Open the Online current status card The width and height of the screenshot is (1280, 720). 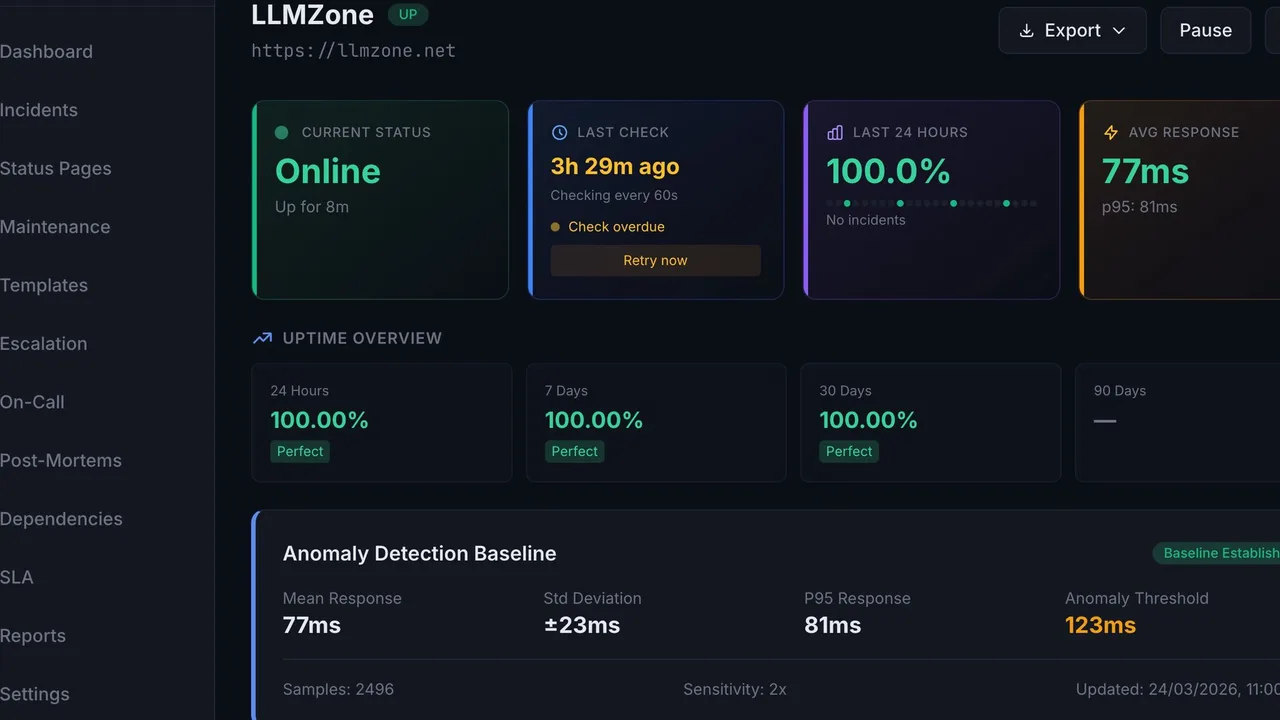pos(380,199)
